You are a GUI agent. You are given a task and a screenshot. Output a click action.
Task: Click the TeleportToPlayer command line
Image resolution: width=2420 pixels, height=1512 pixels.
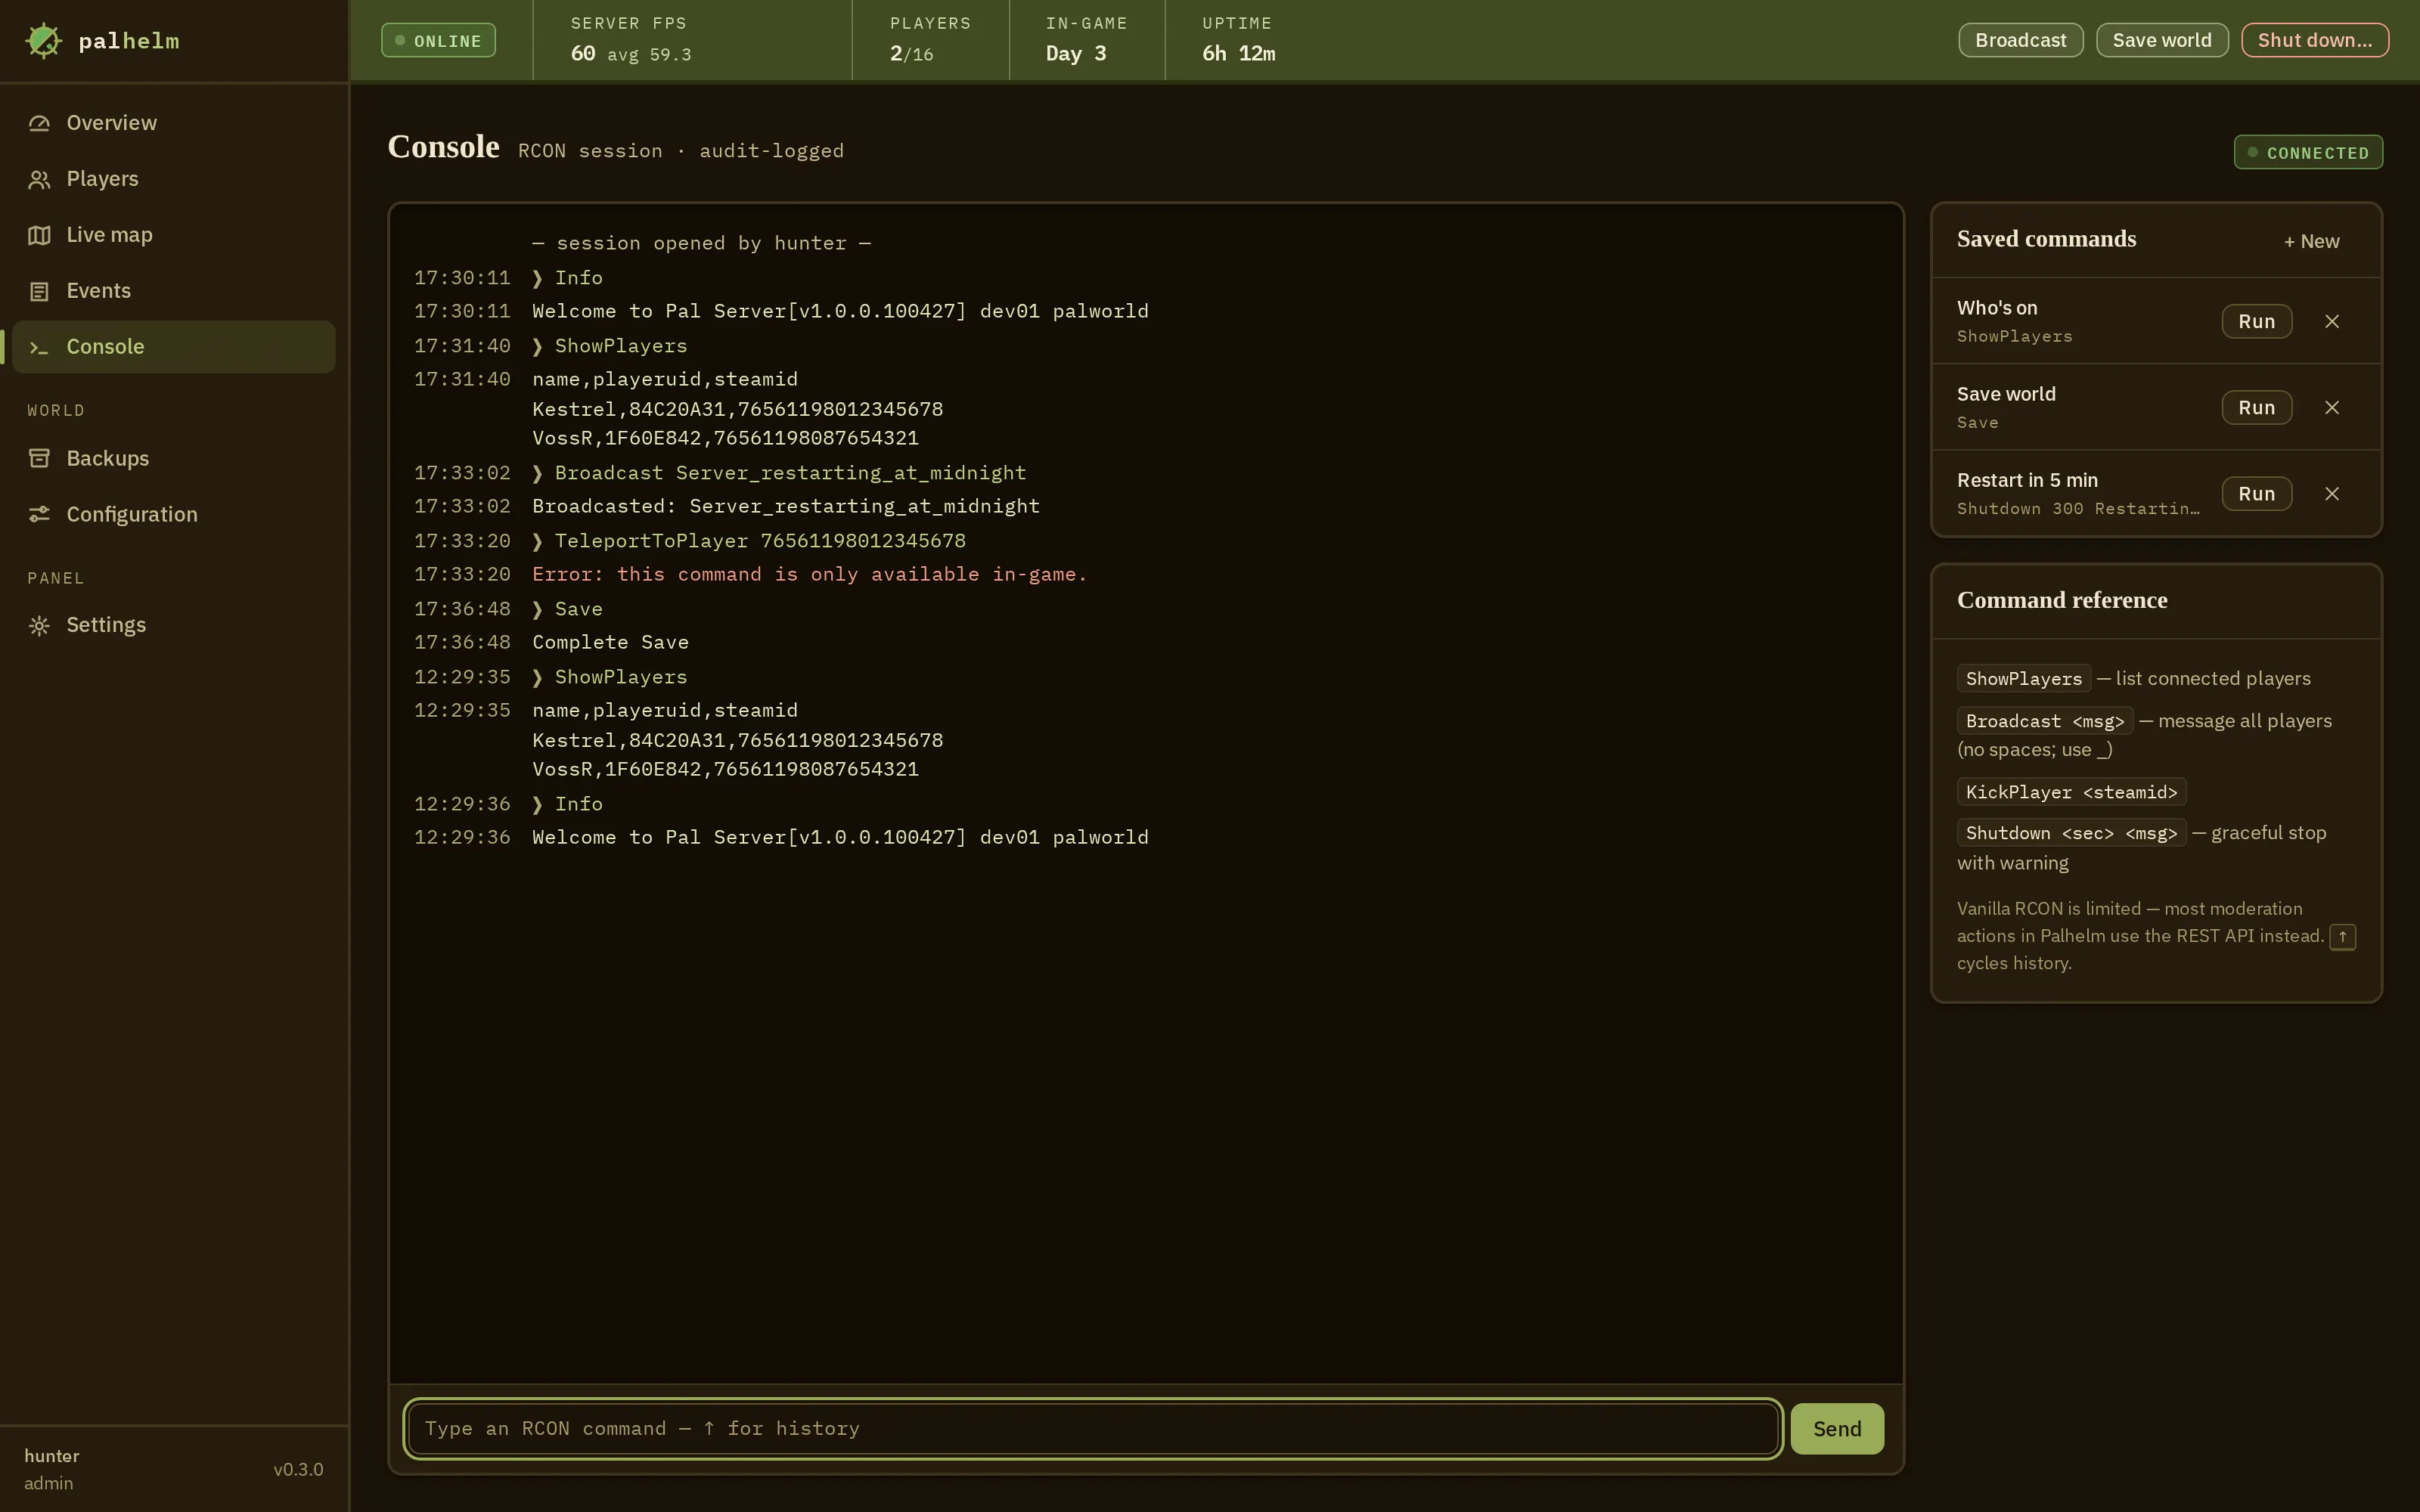[748, 541]
